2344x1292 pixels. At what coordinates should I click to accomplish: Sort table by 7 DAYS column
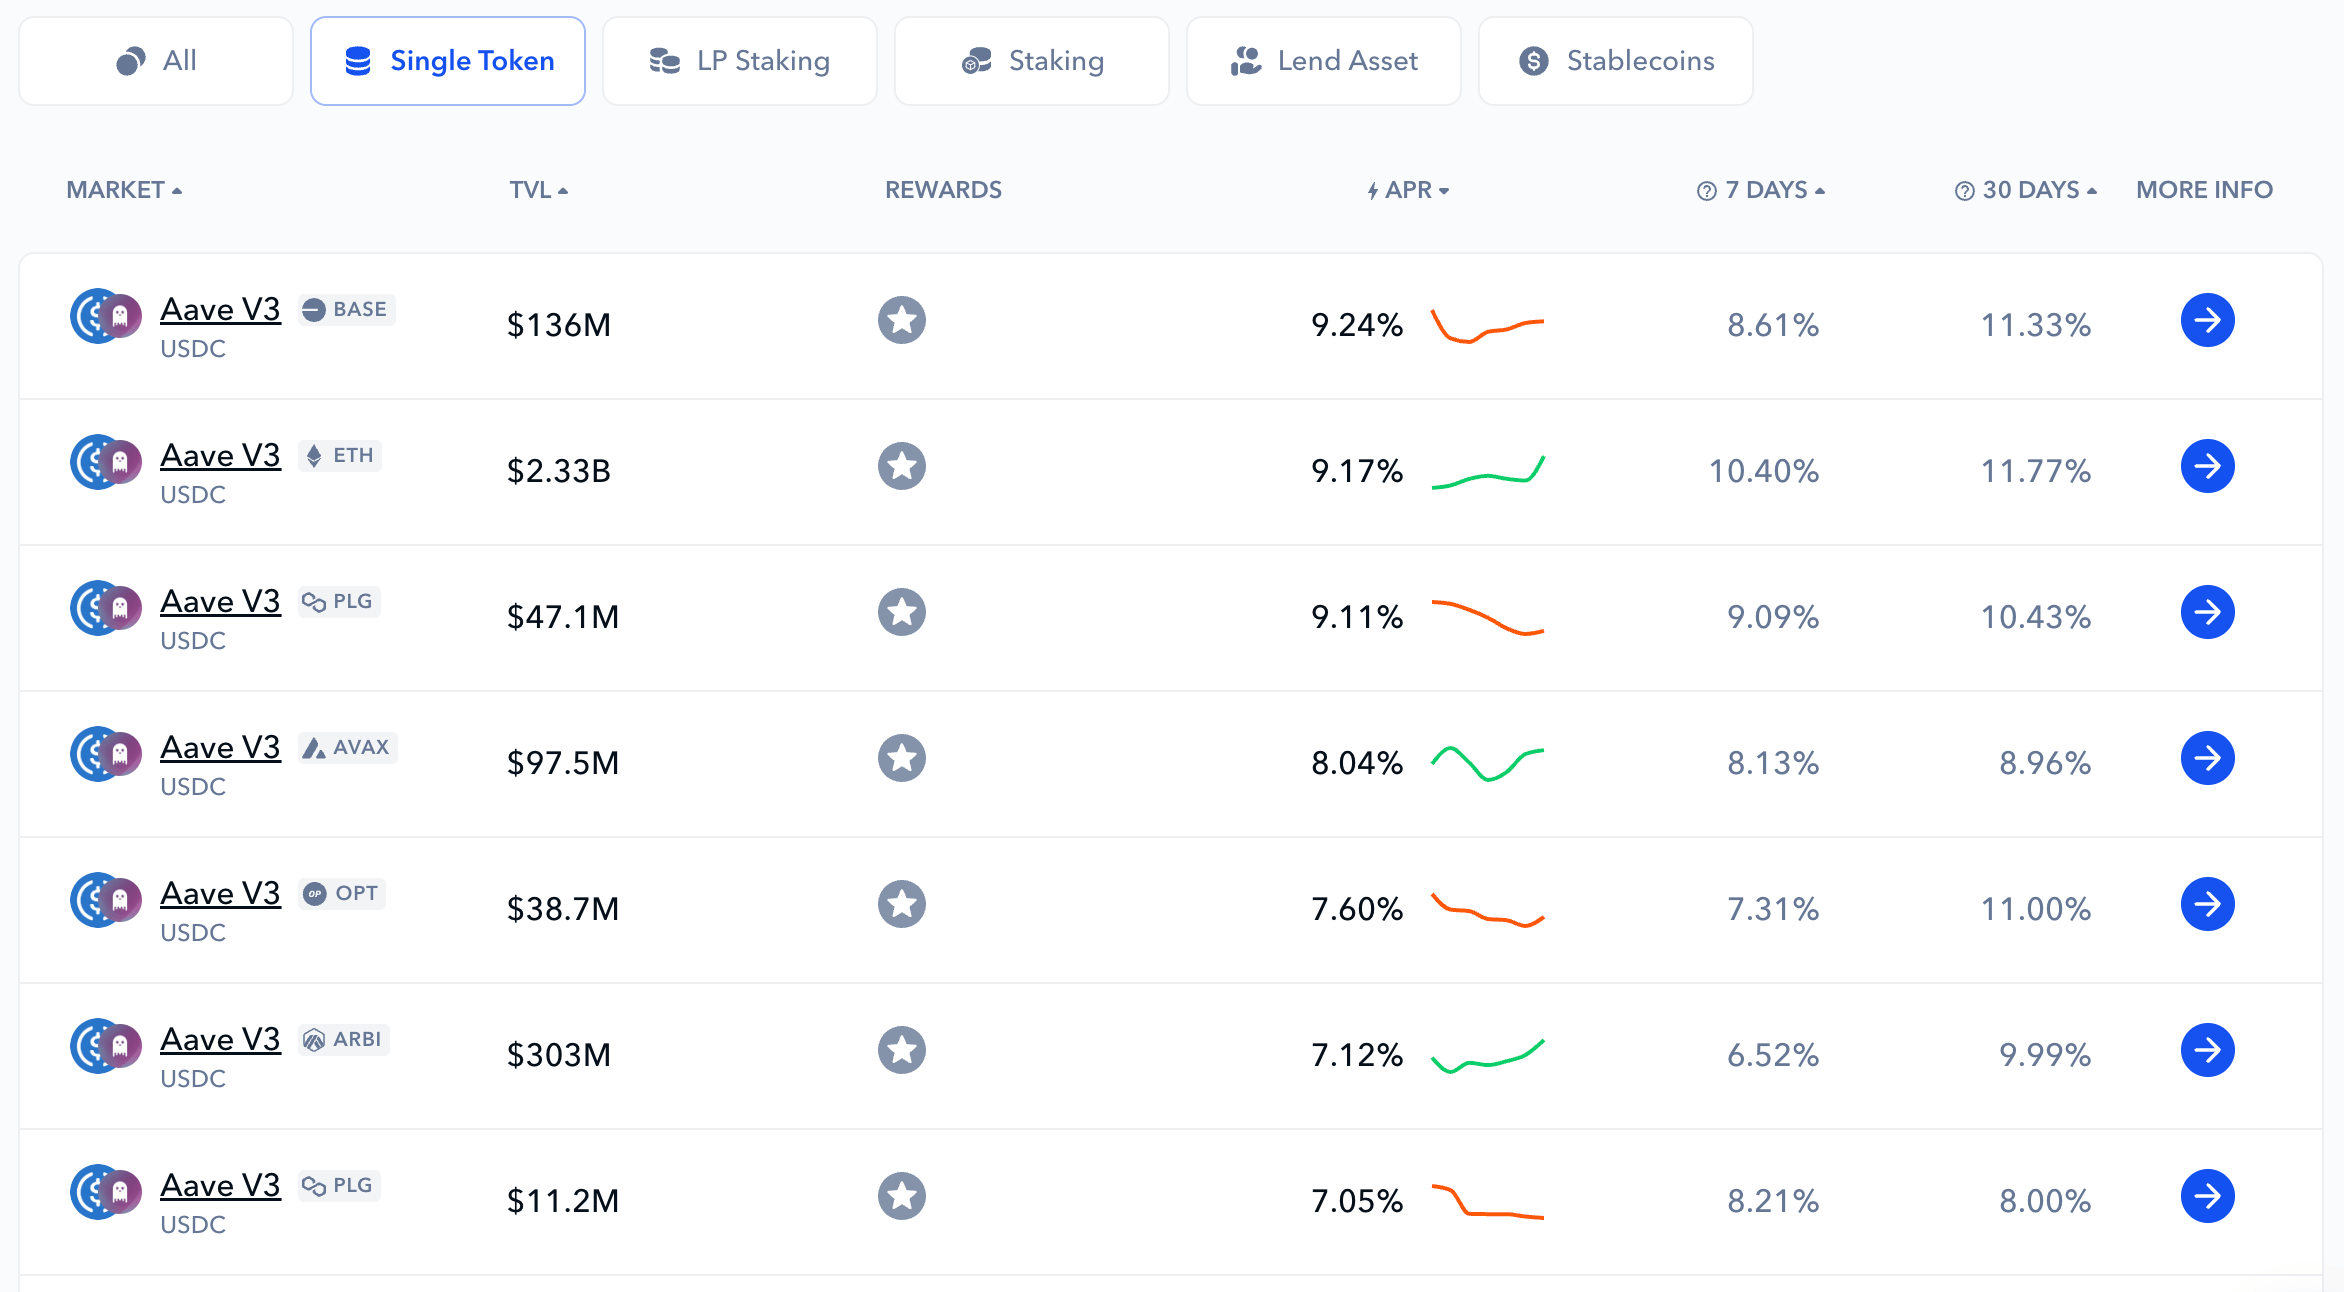coord(1775,190)
